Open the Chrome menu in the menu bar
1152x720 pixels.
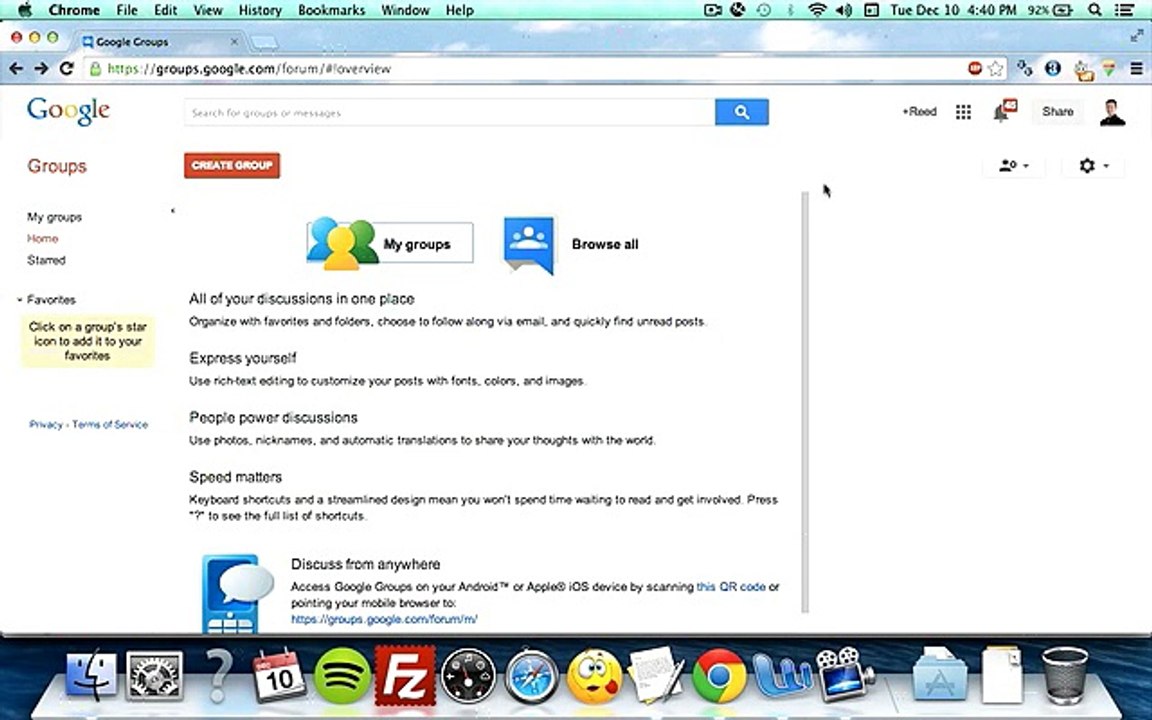click(x=74, y=10)
